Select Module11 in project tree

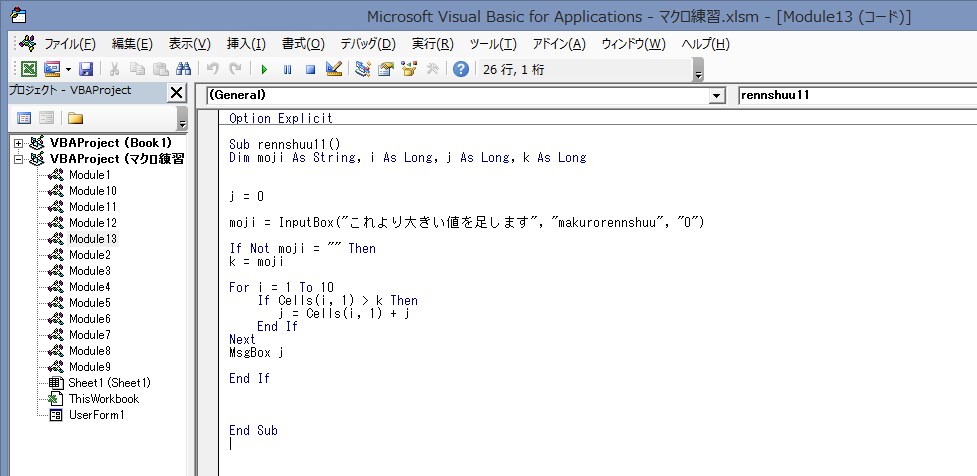pyautogui.click(x=92, y=207)
